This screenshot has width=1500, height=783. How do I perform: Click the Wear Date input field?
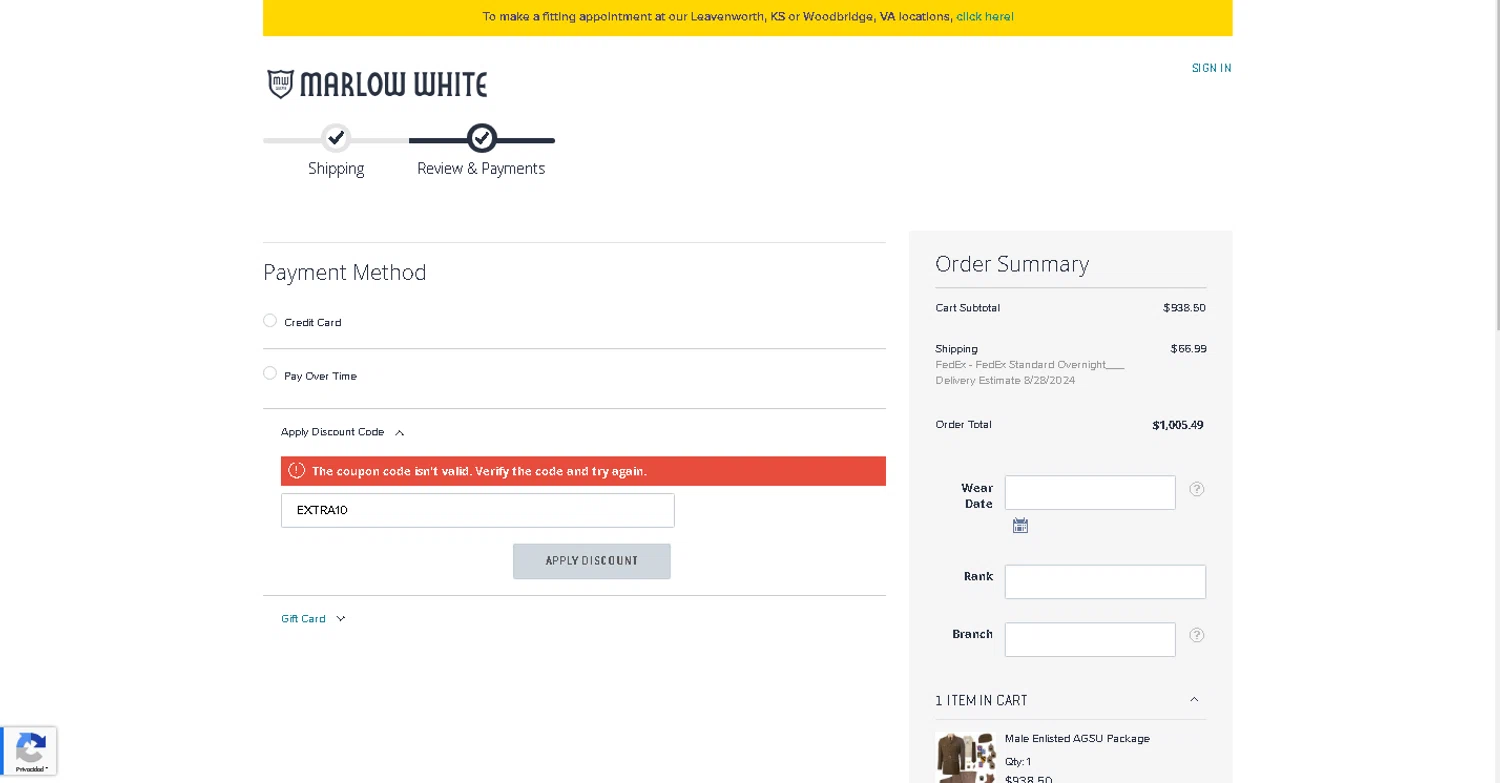click(x=1090, y=492)
